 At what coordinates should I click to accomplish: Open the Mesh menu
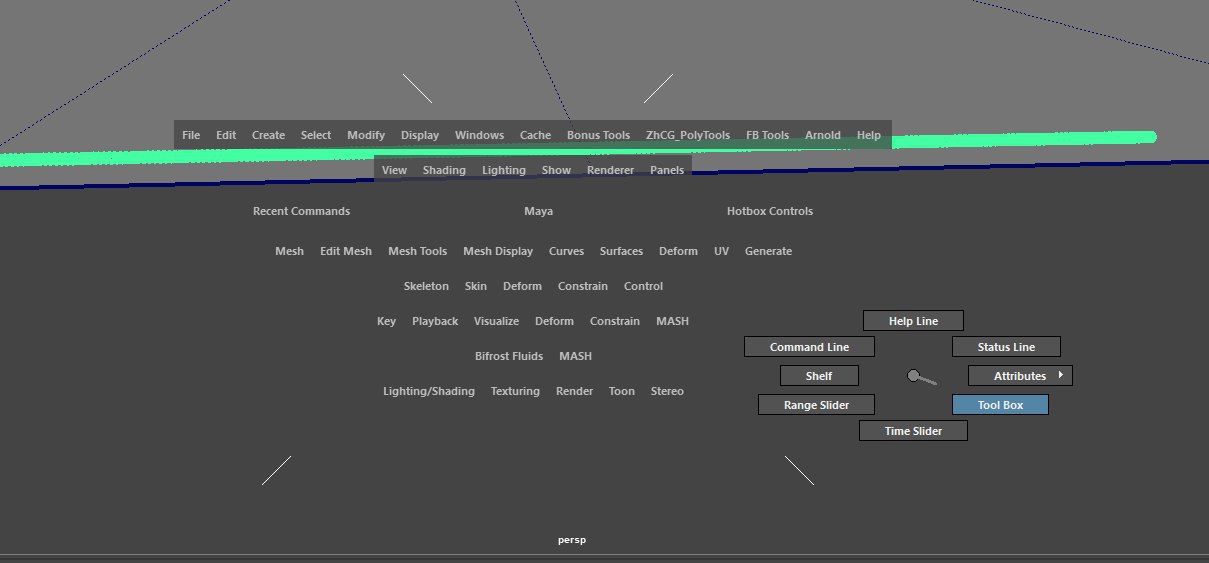coord(289,251)
